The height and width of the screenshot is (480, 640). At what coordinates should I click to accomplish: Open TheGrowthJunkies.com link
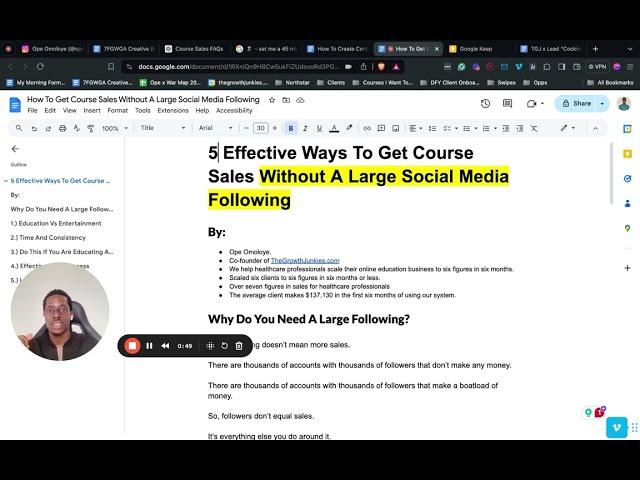pos(304,260)
